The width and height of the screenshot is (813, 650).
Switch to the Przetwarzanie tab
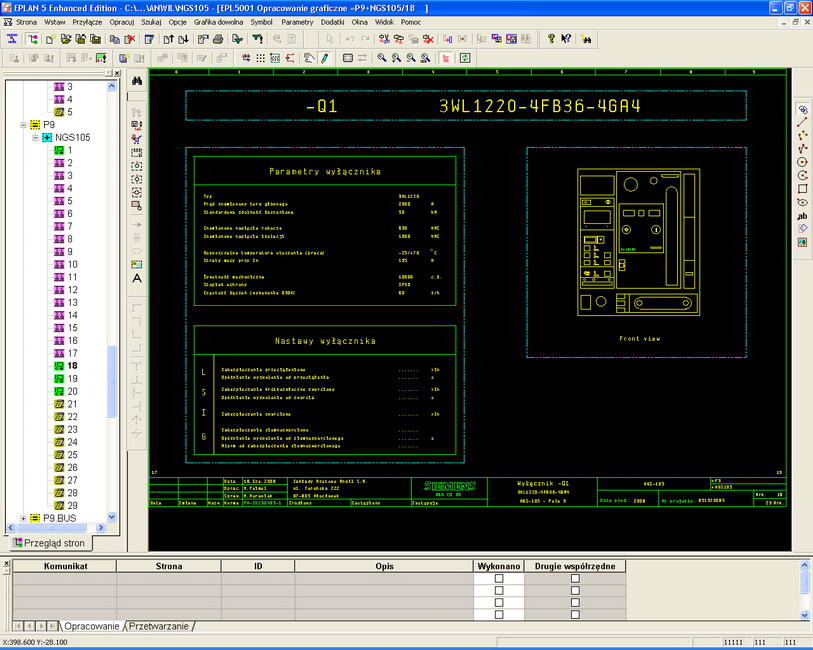(x=158, y=626)
